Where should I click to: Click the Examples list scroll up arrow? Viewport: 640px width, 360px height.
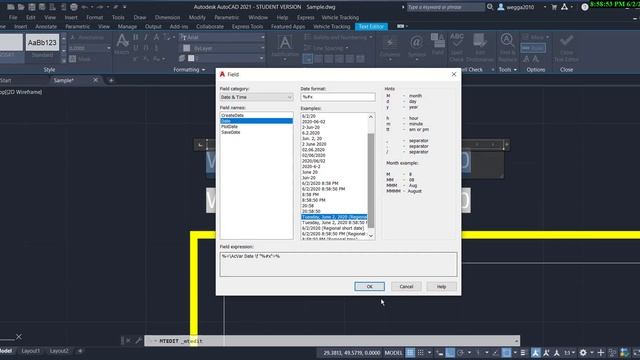pyautogui.click(x=371, y=117)
